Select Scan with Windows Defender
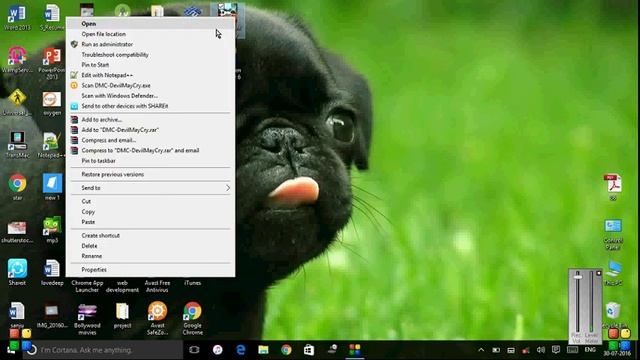 click(150, 96)
